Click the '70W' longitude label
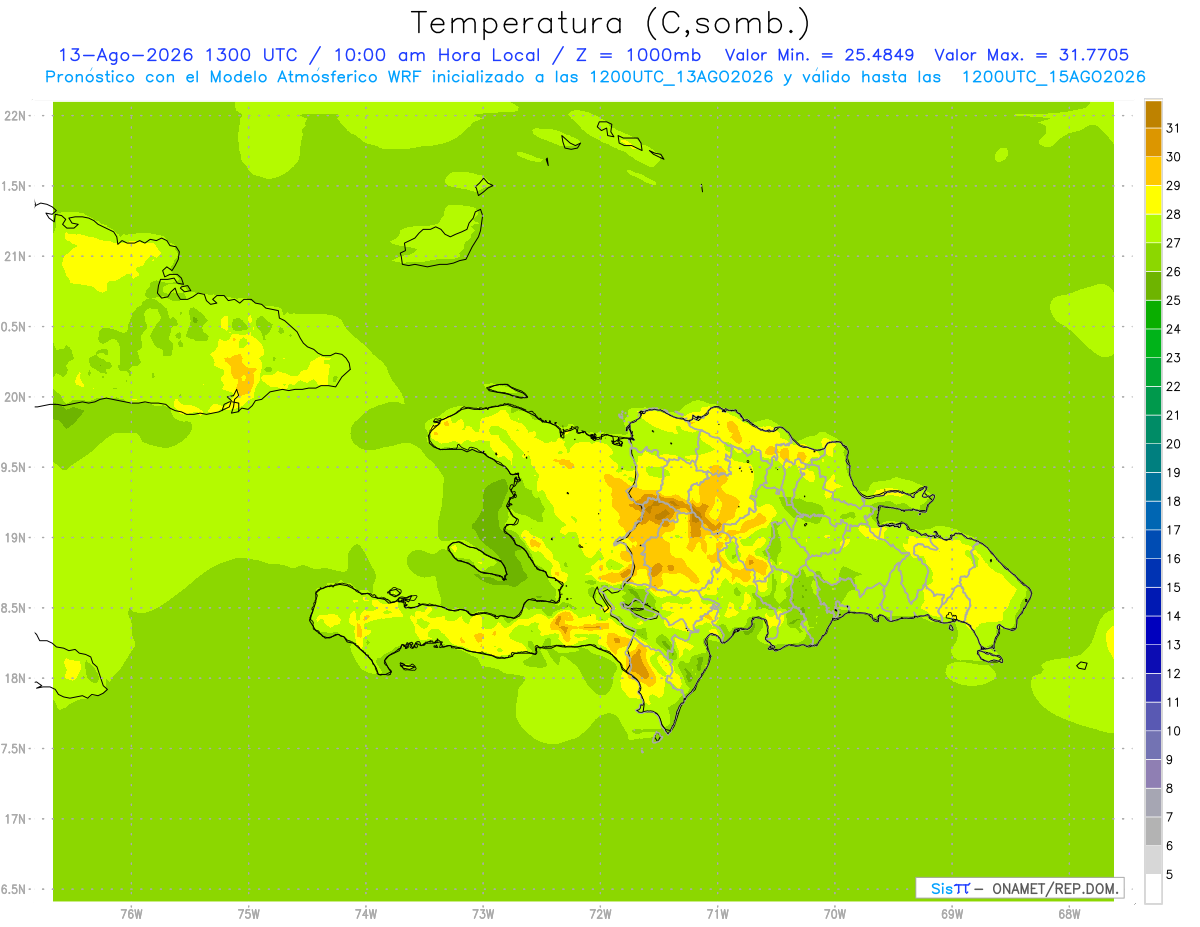The image size is (1200, 927). pyautogui.click(x=835, y=913)
